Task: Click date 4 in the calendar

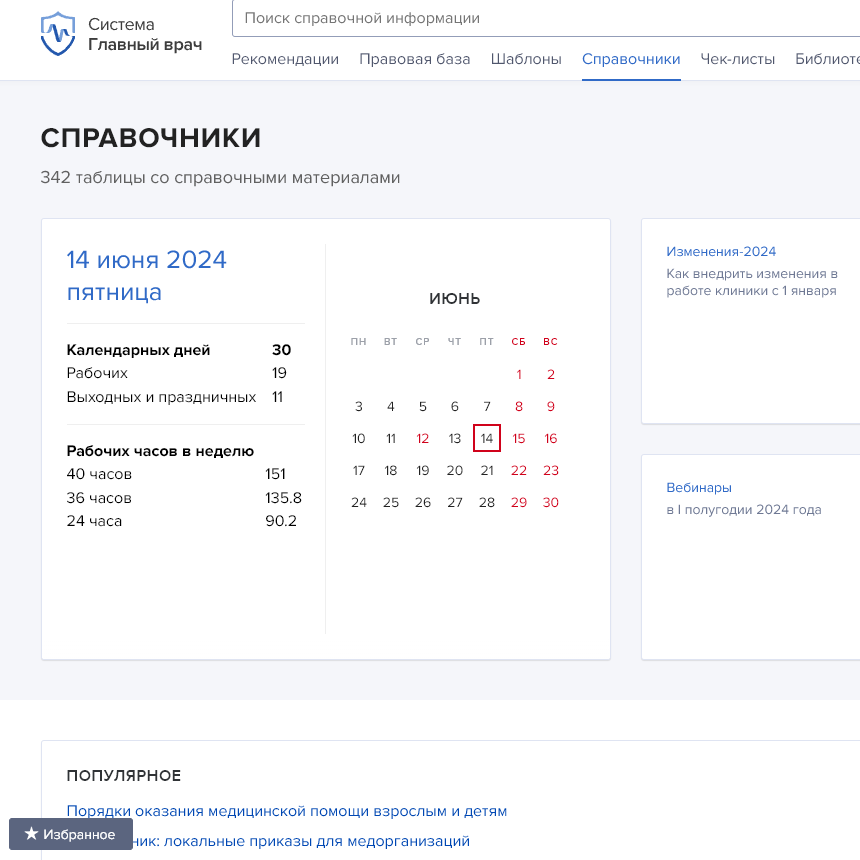Action: pyautogui.click(x=391, y=406)
